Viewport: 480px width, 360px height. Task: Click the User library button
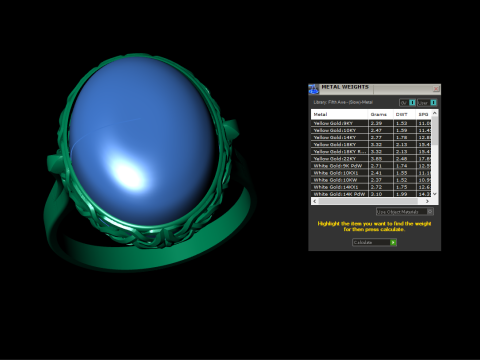coord(427,103)
